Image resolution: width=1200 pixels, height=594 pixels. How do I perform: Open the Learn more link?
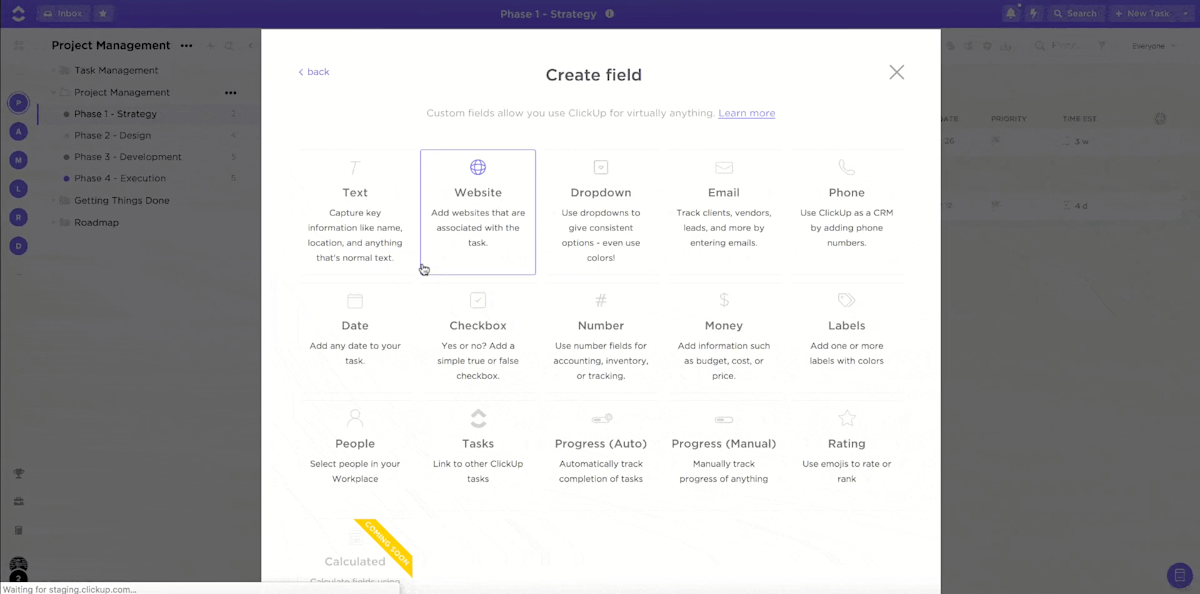tap(746, 113)
